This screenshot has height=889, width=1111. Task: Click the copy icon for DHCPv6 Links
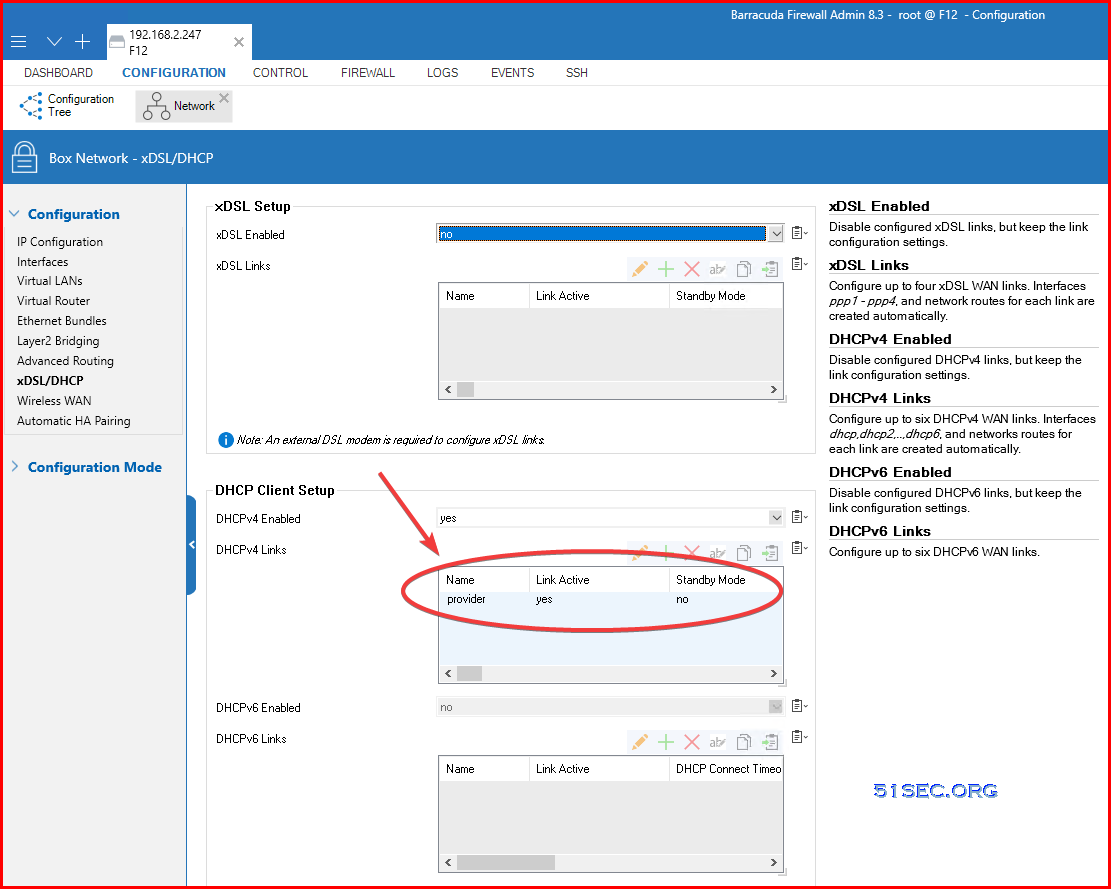(743, 742)
